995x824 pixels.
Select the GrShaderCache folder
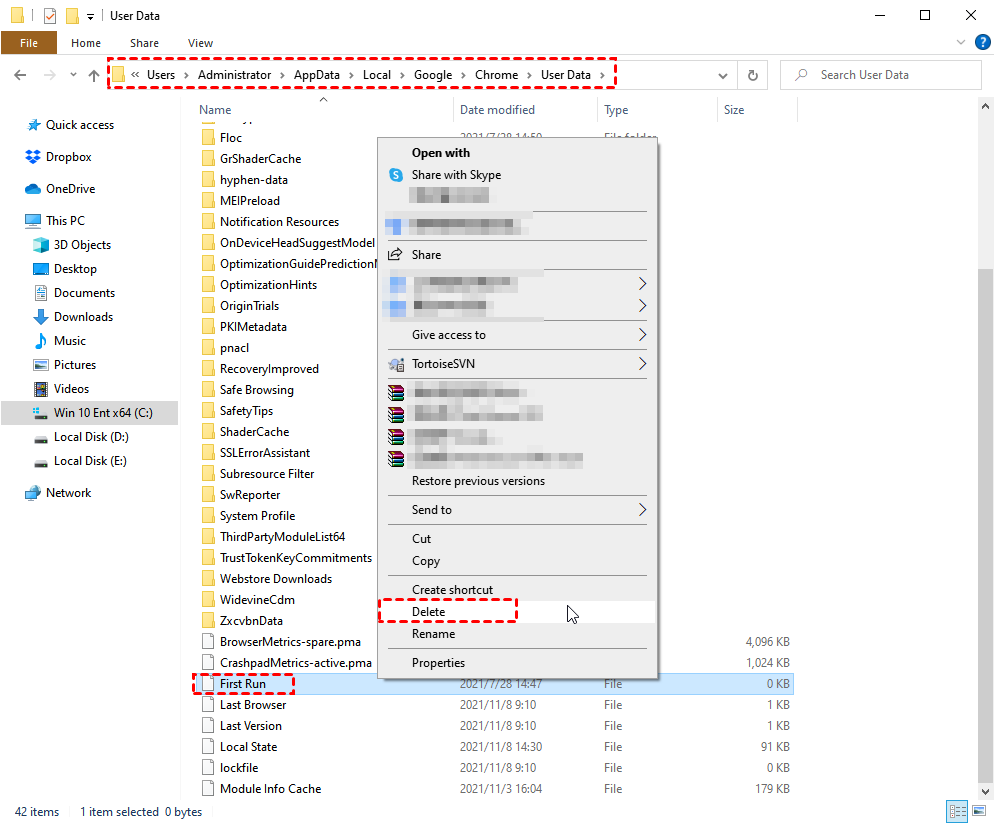tap(260, 159)
